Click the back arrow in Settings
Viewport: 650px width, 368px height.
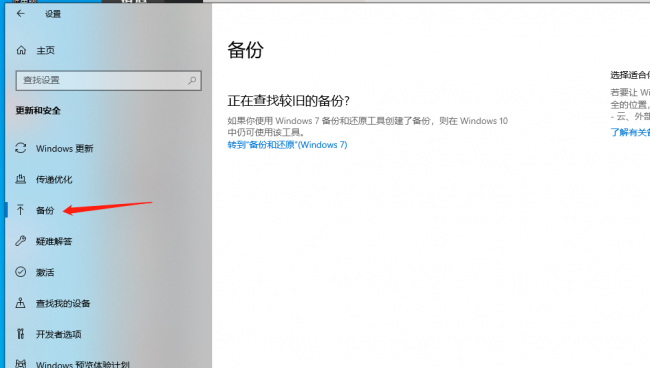pyautogui.click(x=20, y=14)
